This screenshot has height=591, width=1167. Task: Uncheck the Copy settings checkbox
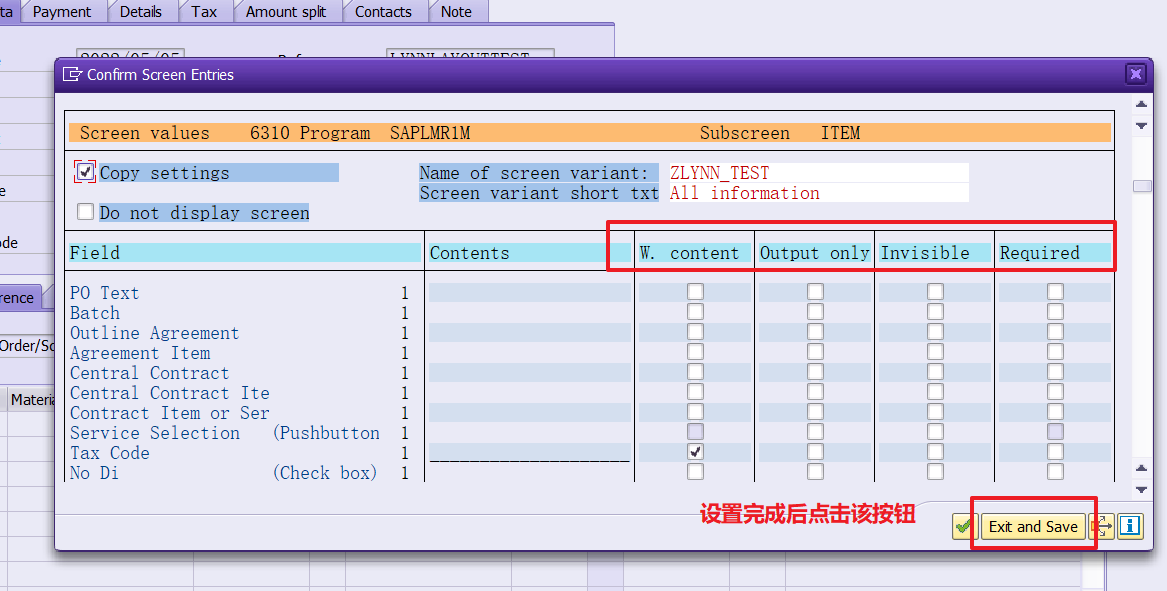tap(85, 171)
